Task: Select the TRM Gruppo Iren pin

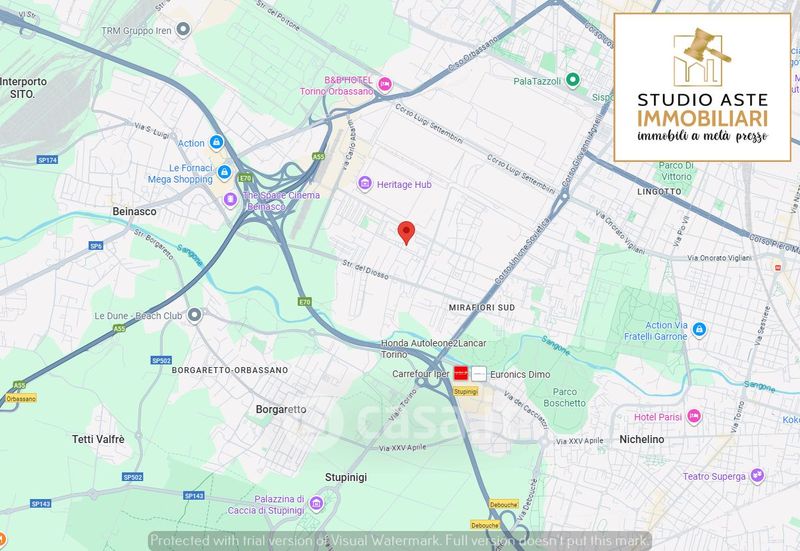Action: (183, 30)
